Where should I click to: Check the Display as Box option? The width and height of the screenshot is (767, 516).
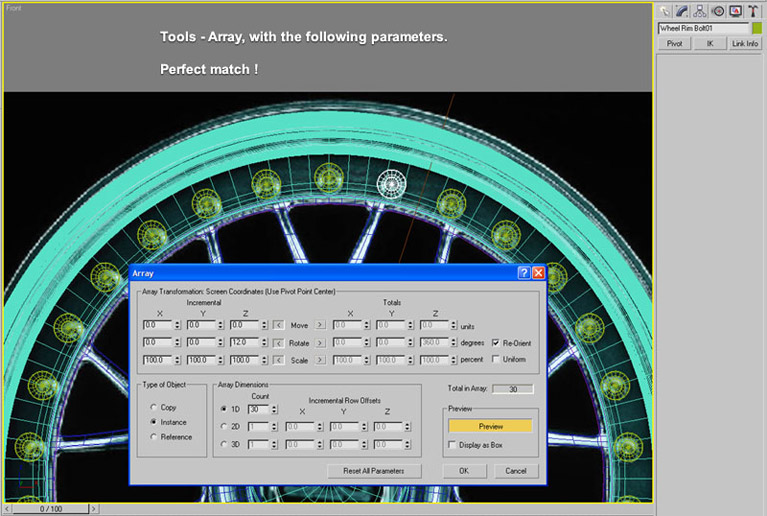coord(453,445)
